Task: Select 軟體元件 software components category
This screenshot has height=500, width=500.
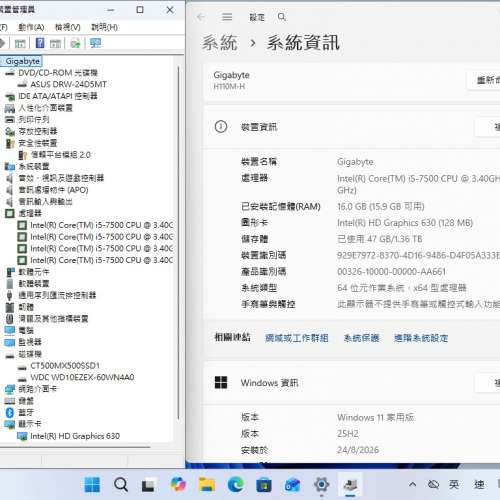Action: [x=34, y=272]
